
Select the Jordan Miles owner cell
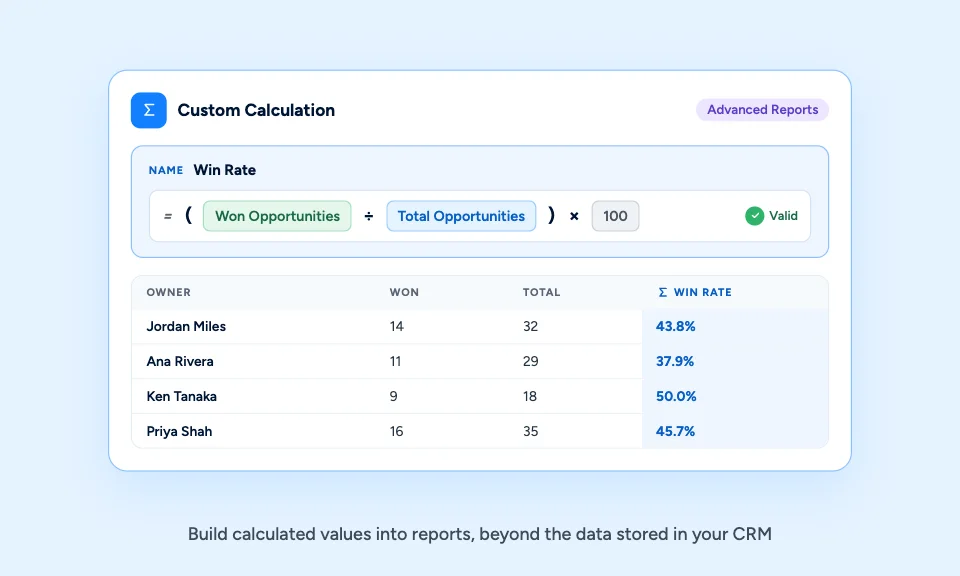186,326
